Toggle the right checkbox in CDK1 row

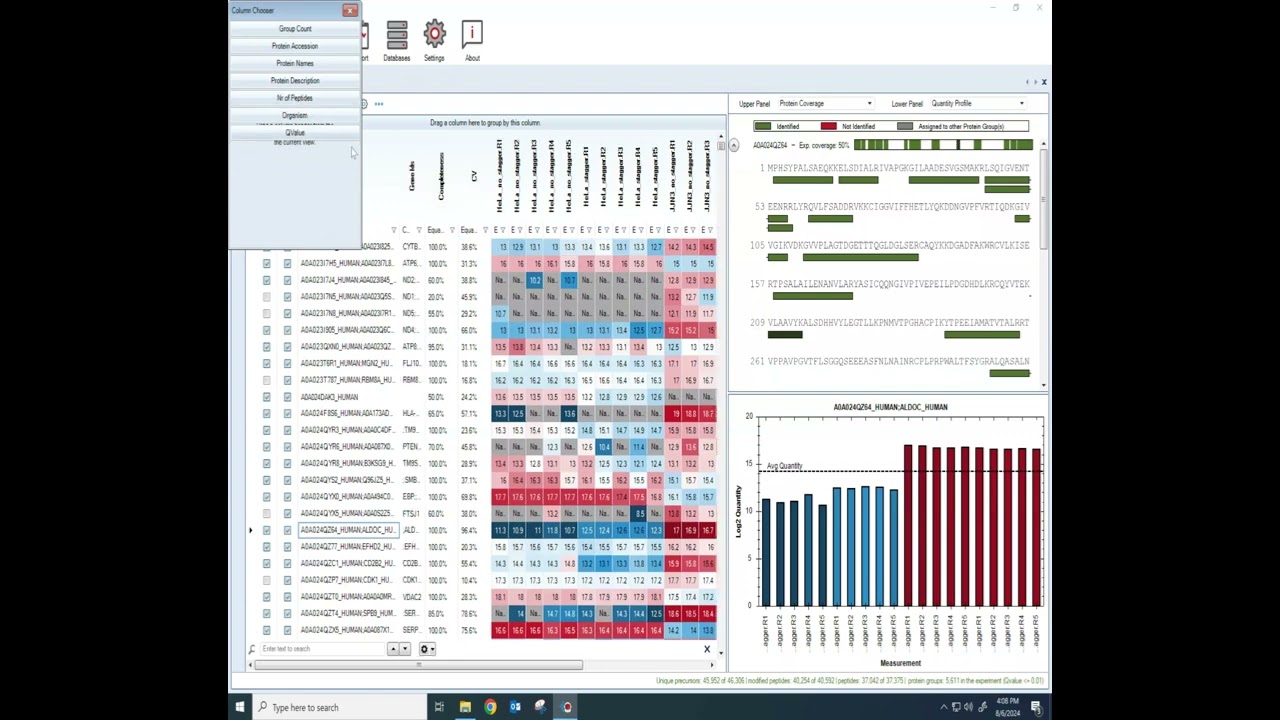click(x=287, y=580)
